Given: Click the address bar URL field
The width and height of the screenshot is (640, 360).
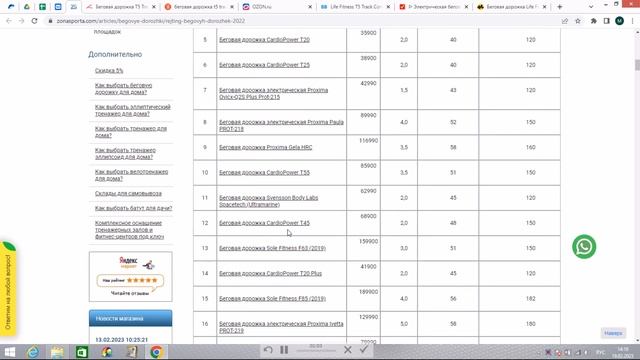Looking at the screenshot, I should (301, 21).
